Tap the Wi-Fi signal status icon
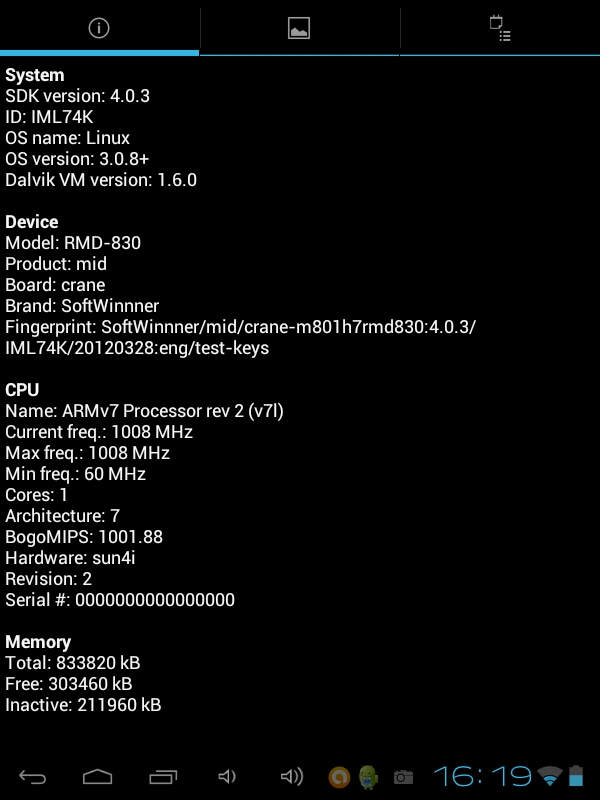 [550, 776]
